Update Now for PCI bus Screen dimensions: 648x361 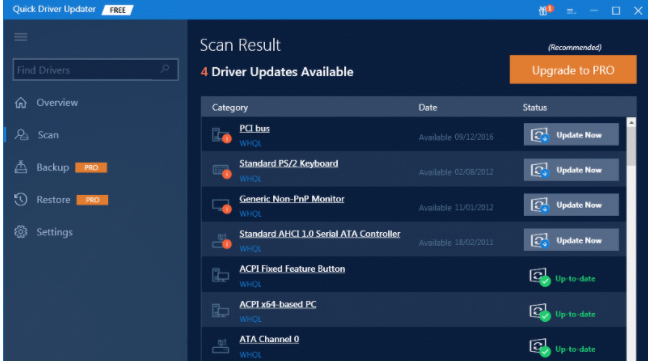pos(571,135)
